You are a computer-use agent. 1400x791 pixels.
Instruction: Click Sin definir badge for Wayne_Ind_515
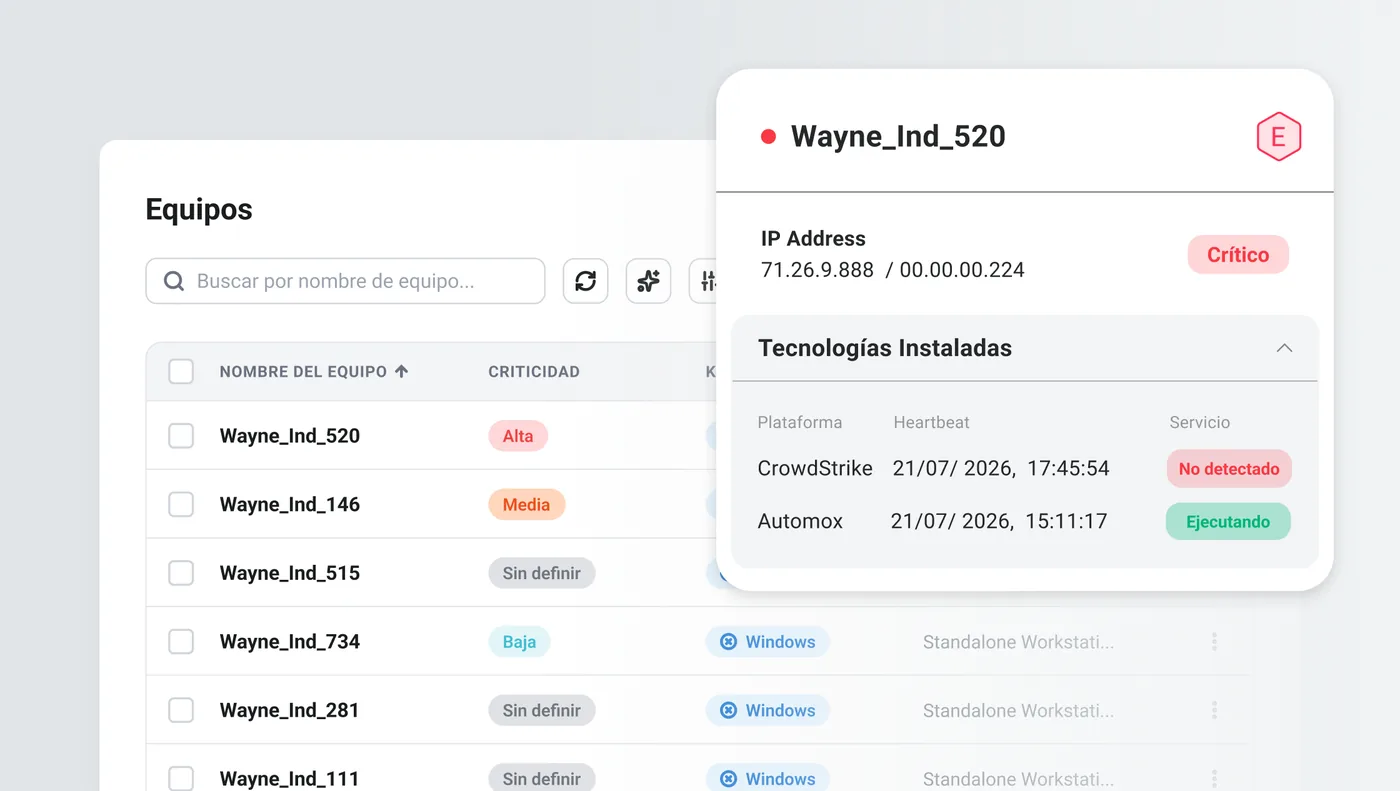(x=542, y=573)
